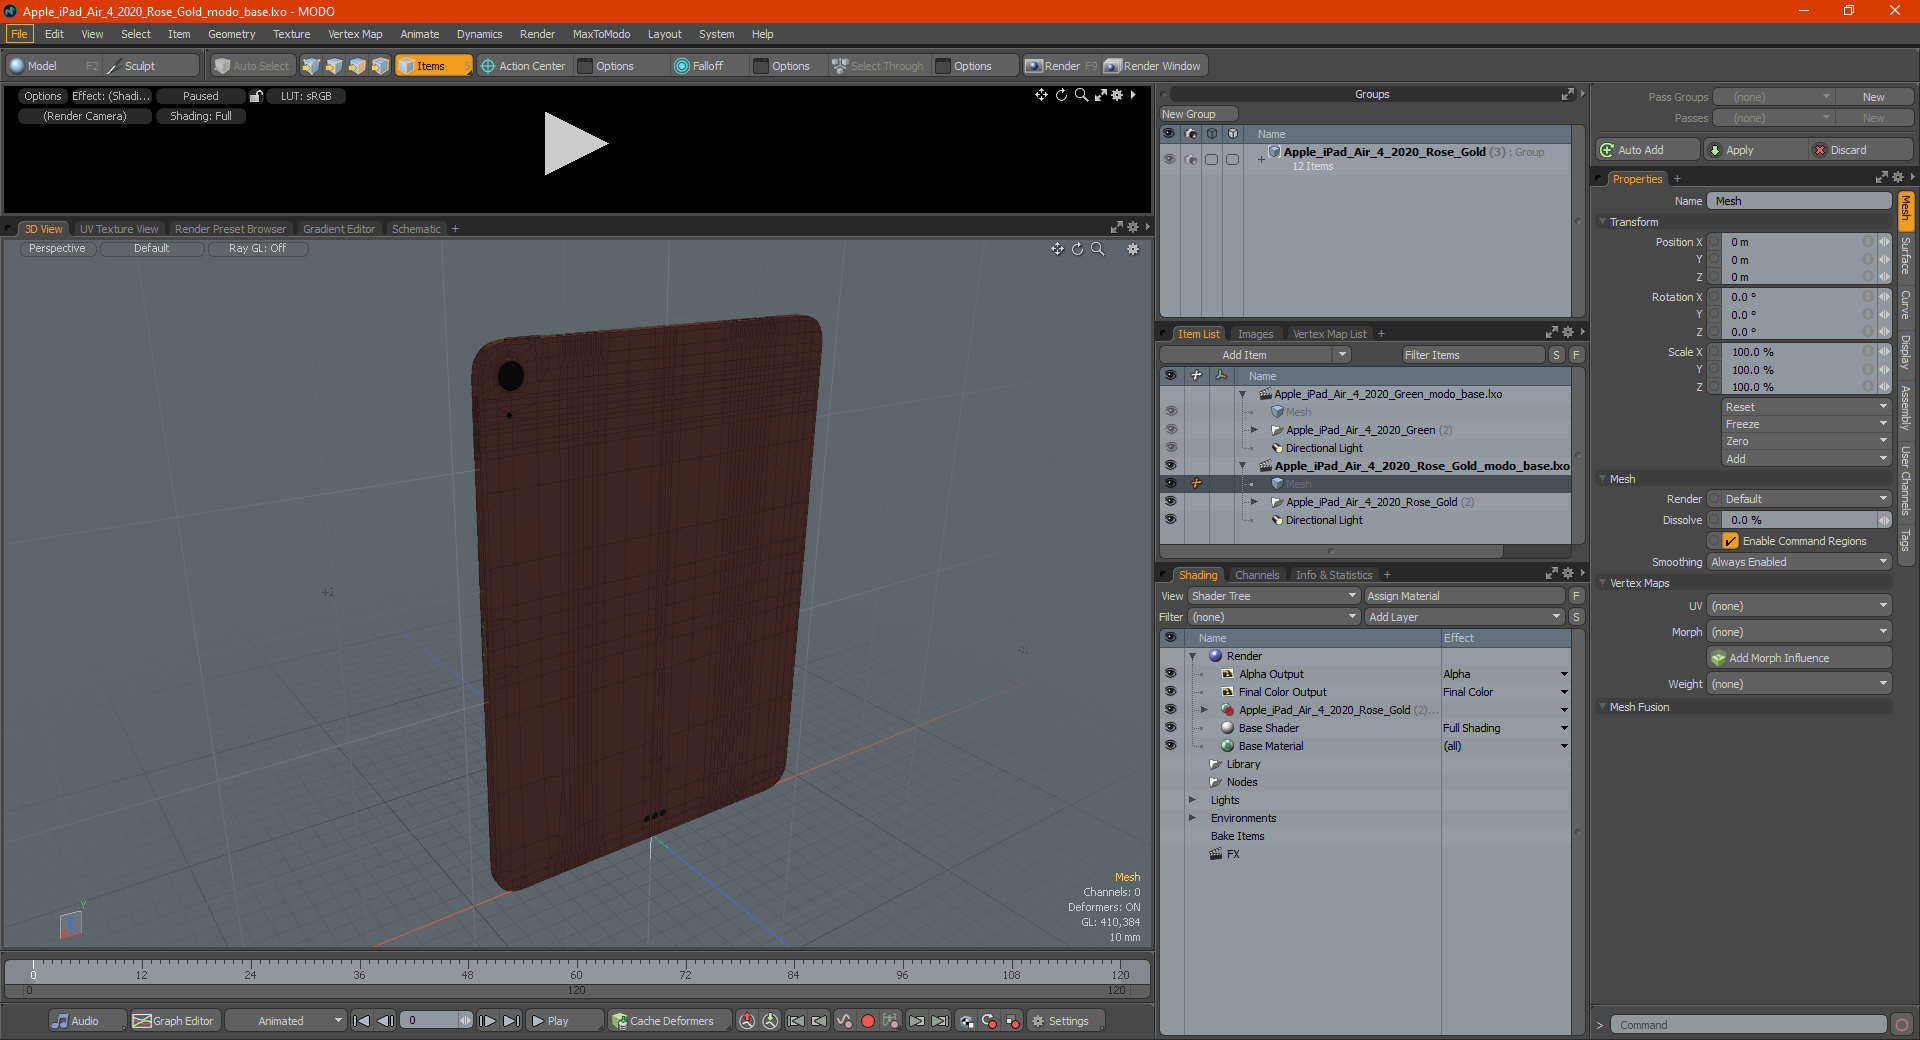
Task: Open the Add Layer dropdown
Action: pos(1464,617)
